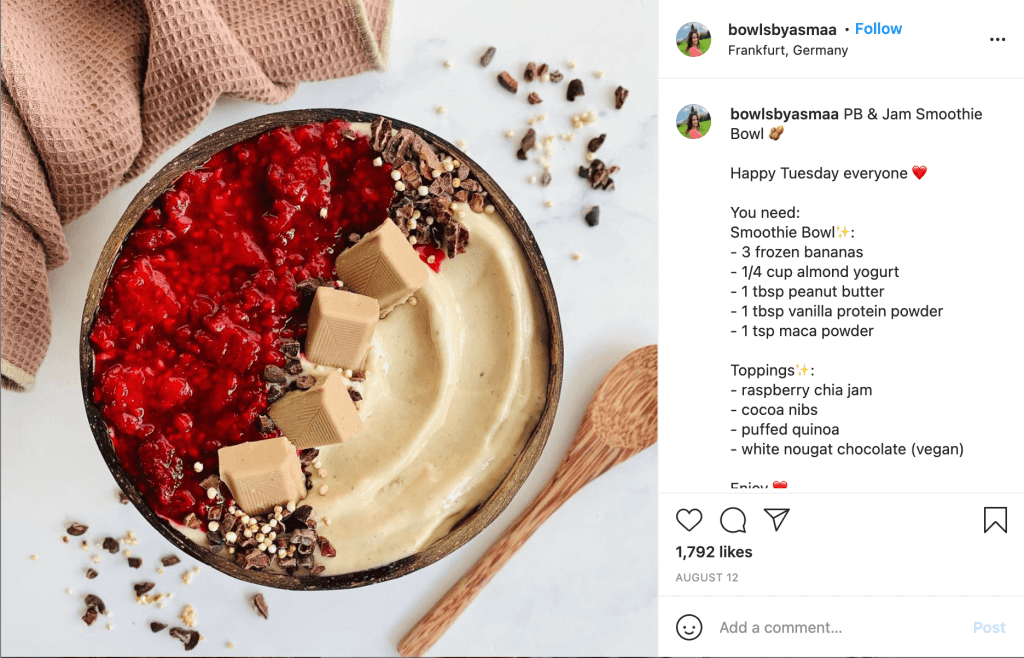Click the AUGUST 12 post date
This screenshot has width=1024, height=658.
[707, 578]
